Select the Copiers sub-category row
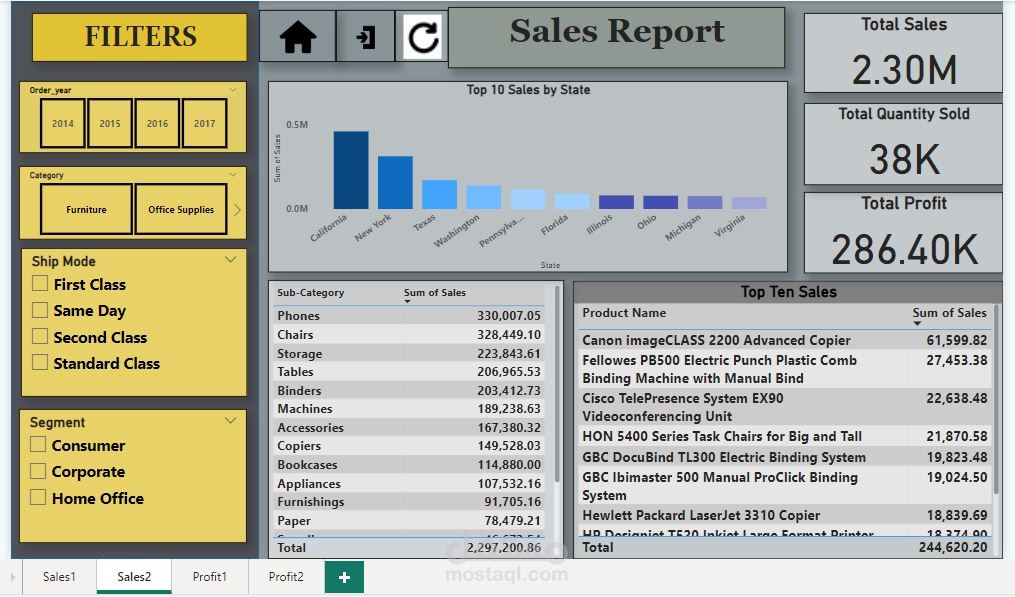Image resolution: width=1015 pixels, height=597 pixels. click(x=409, y=445)
